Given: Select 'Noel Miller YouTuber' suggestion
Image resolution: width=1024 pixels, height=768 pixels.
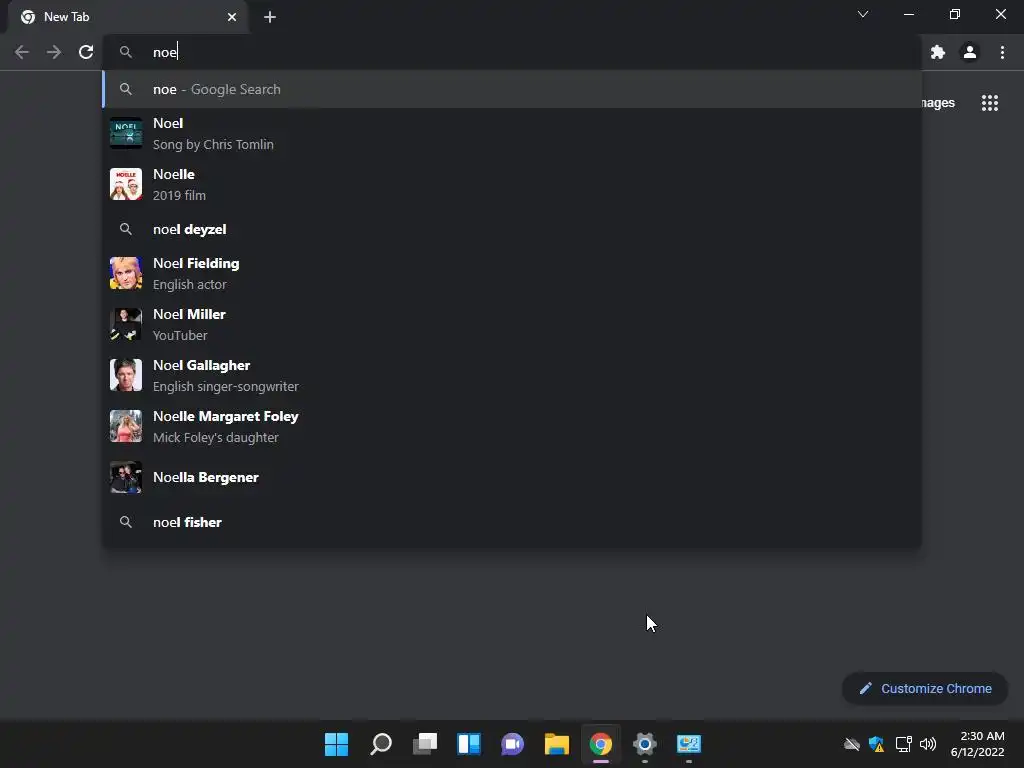Looking at the screenshot, I should [513, 324].
